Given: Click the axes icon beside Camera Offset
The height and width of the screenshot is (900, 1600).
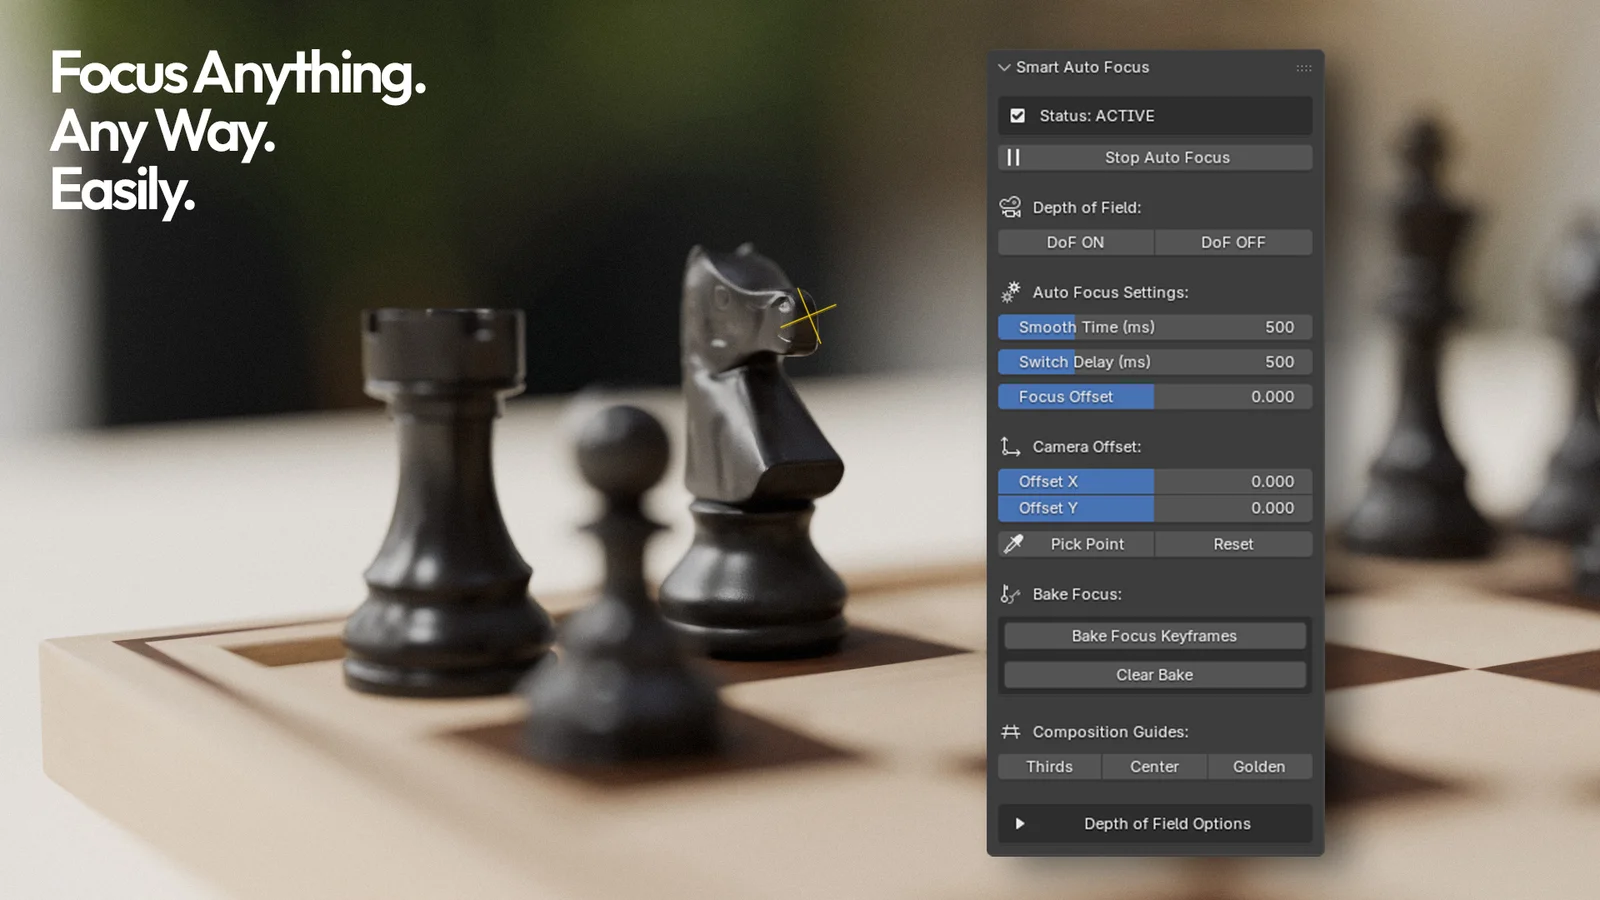Looking at the screenshot, I should (x=1010, y=446).
